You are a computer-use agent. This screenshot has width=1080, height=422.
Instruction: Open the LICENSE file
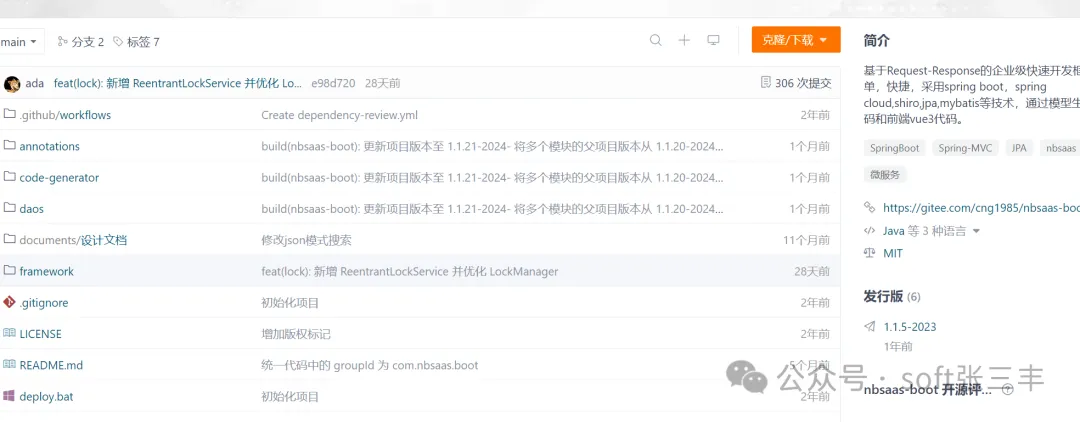point(41,334)
